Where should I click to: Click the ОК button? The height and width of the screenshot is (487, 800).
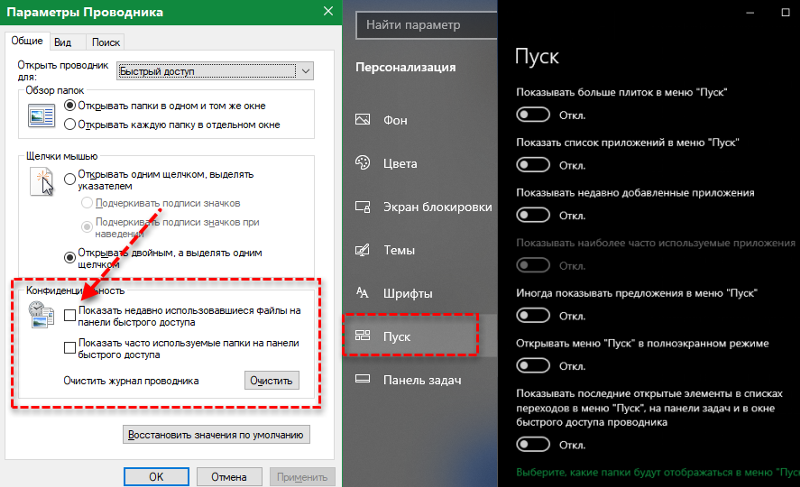point(156,477)
